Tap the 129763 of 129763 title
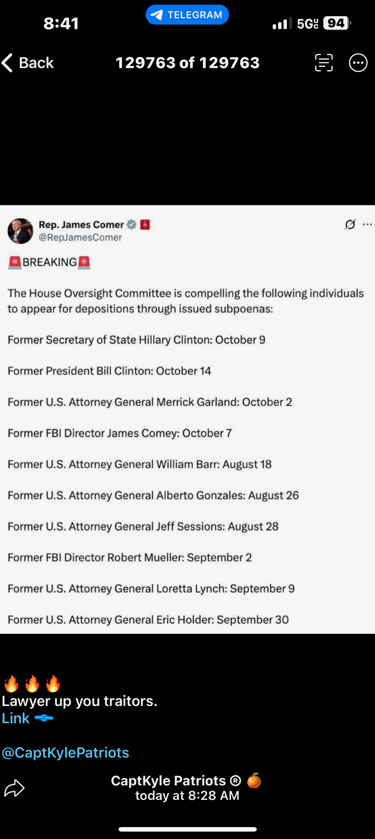Viewport: 375px width, 839px height. (x=187, y=63)
